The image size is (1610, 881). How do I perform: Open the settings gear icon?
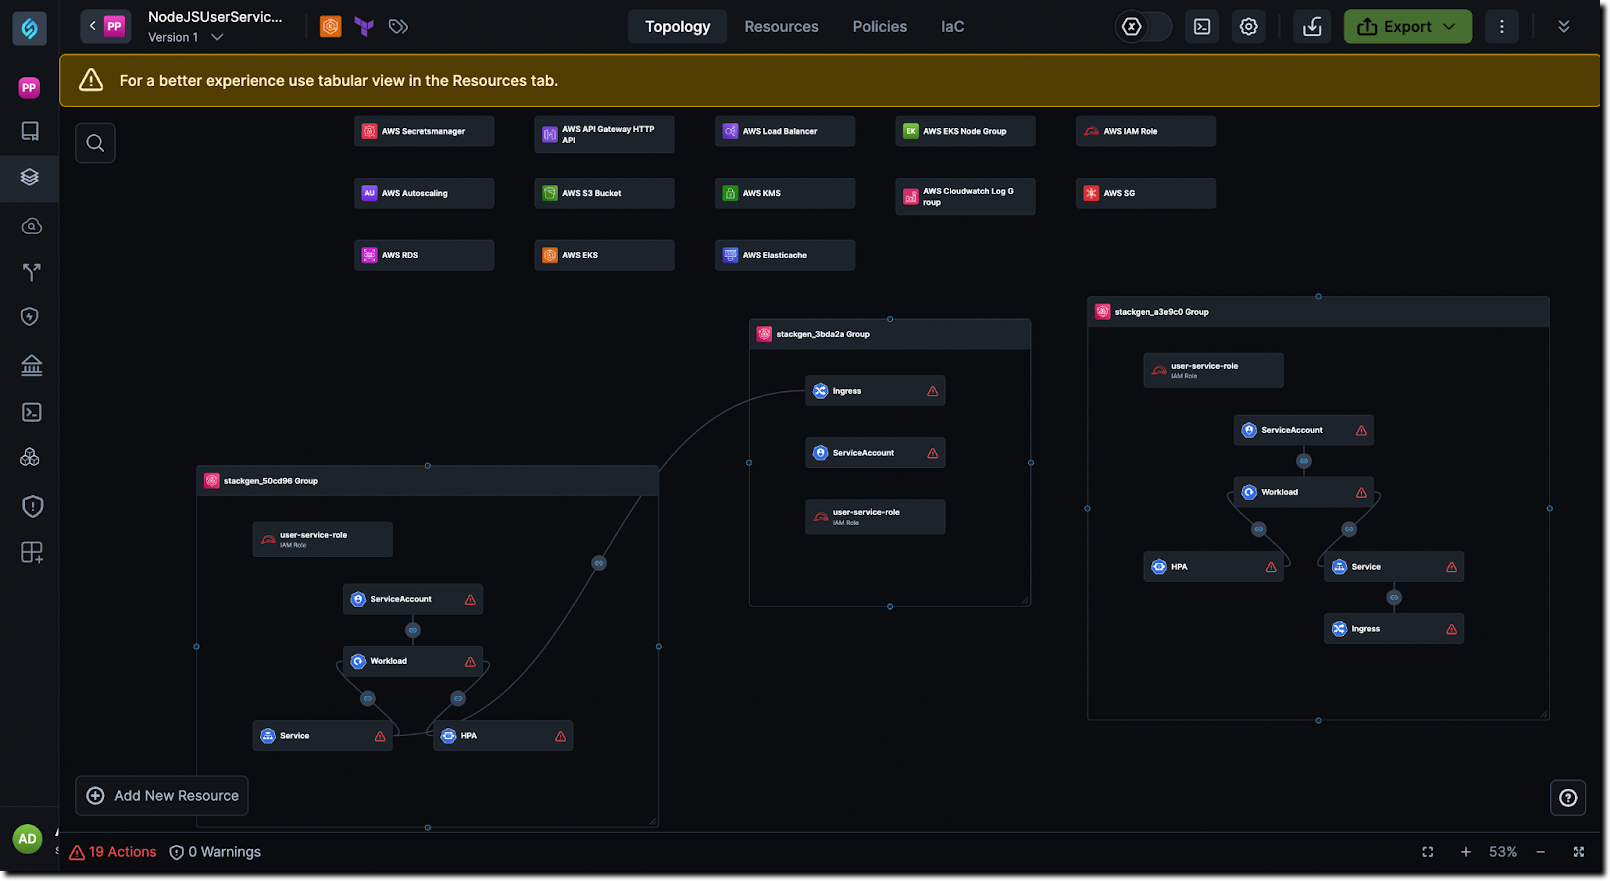pos(1249,27)
